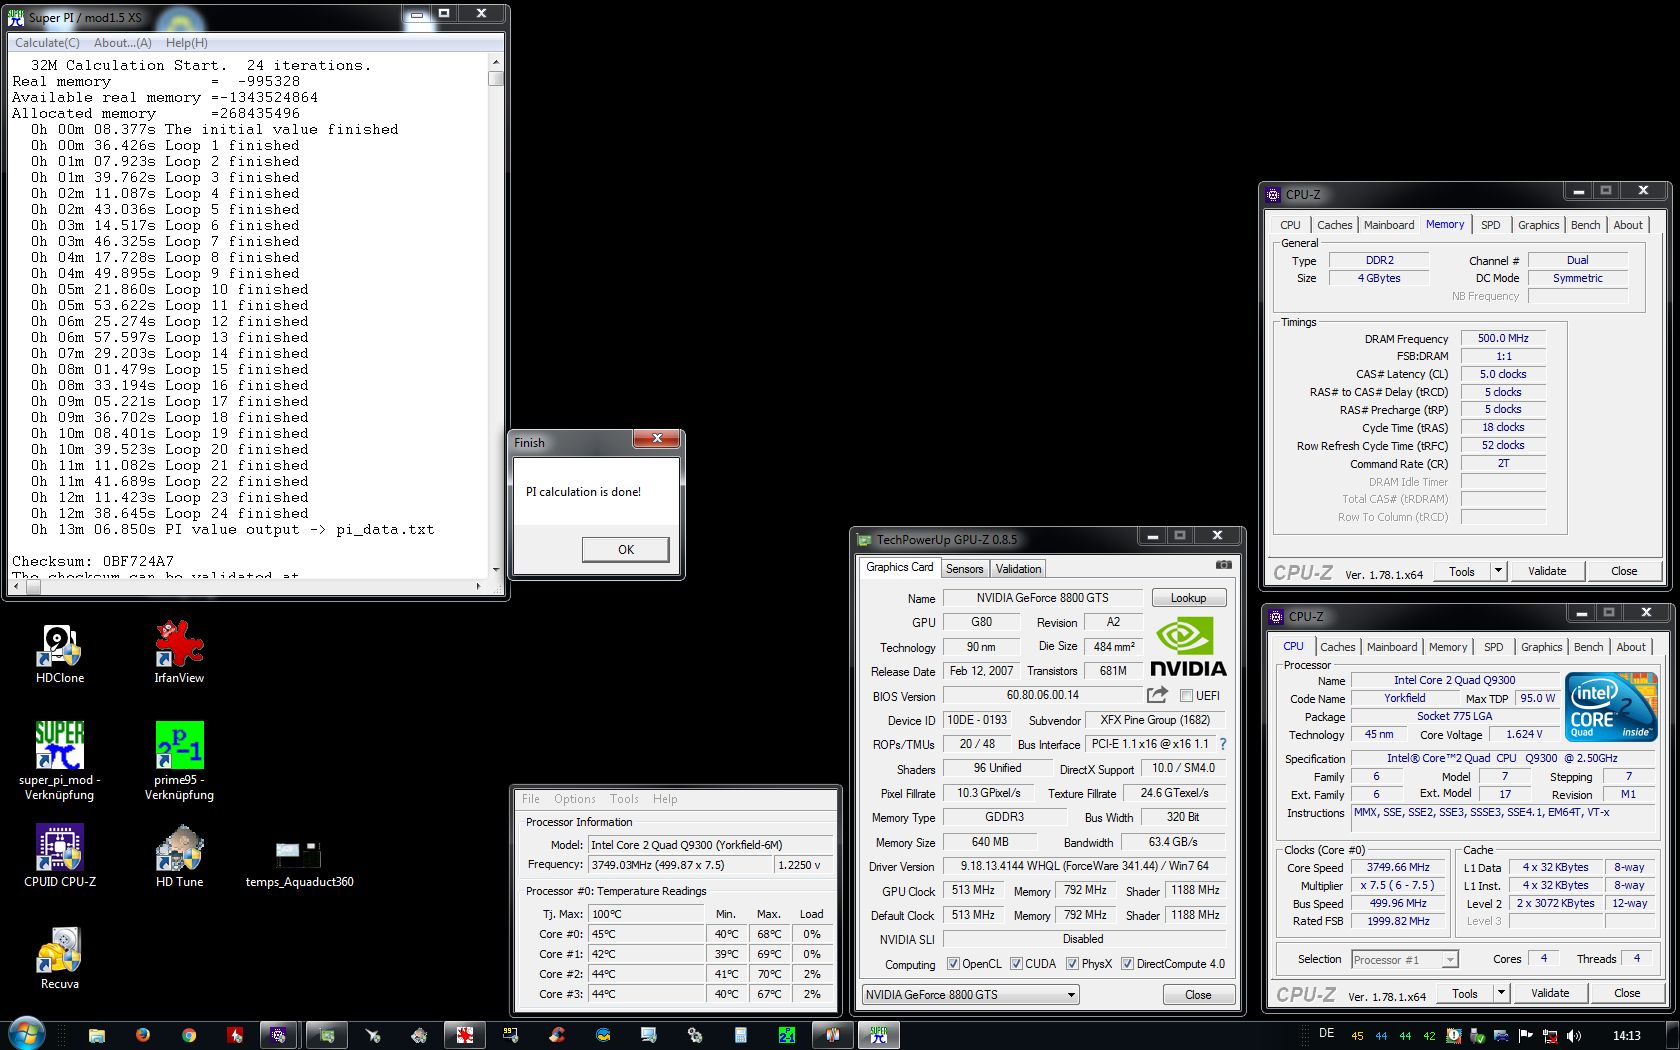Launch prime95 shortcut on desktop

(x=179, y=762)
